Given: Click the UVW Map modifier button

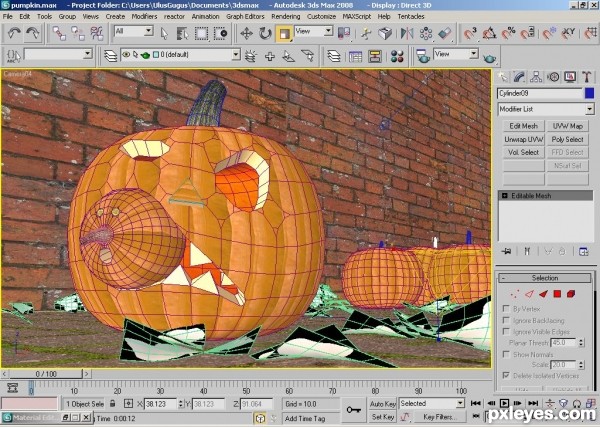Looking at the screenshot, I should pyautogui.click(x=567, y=126).
